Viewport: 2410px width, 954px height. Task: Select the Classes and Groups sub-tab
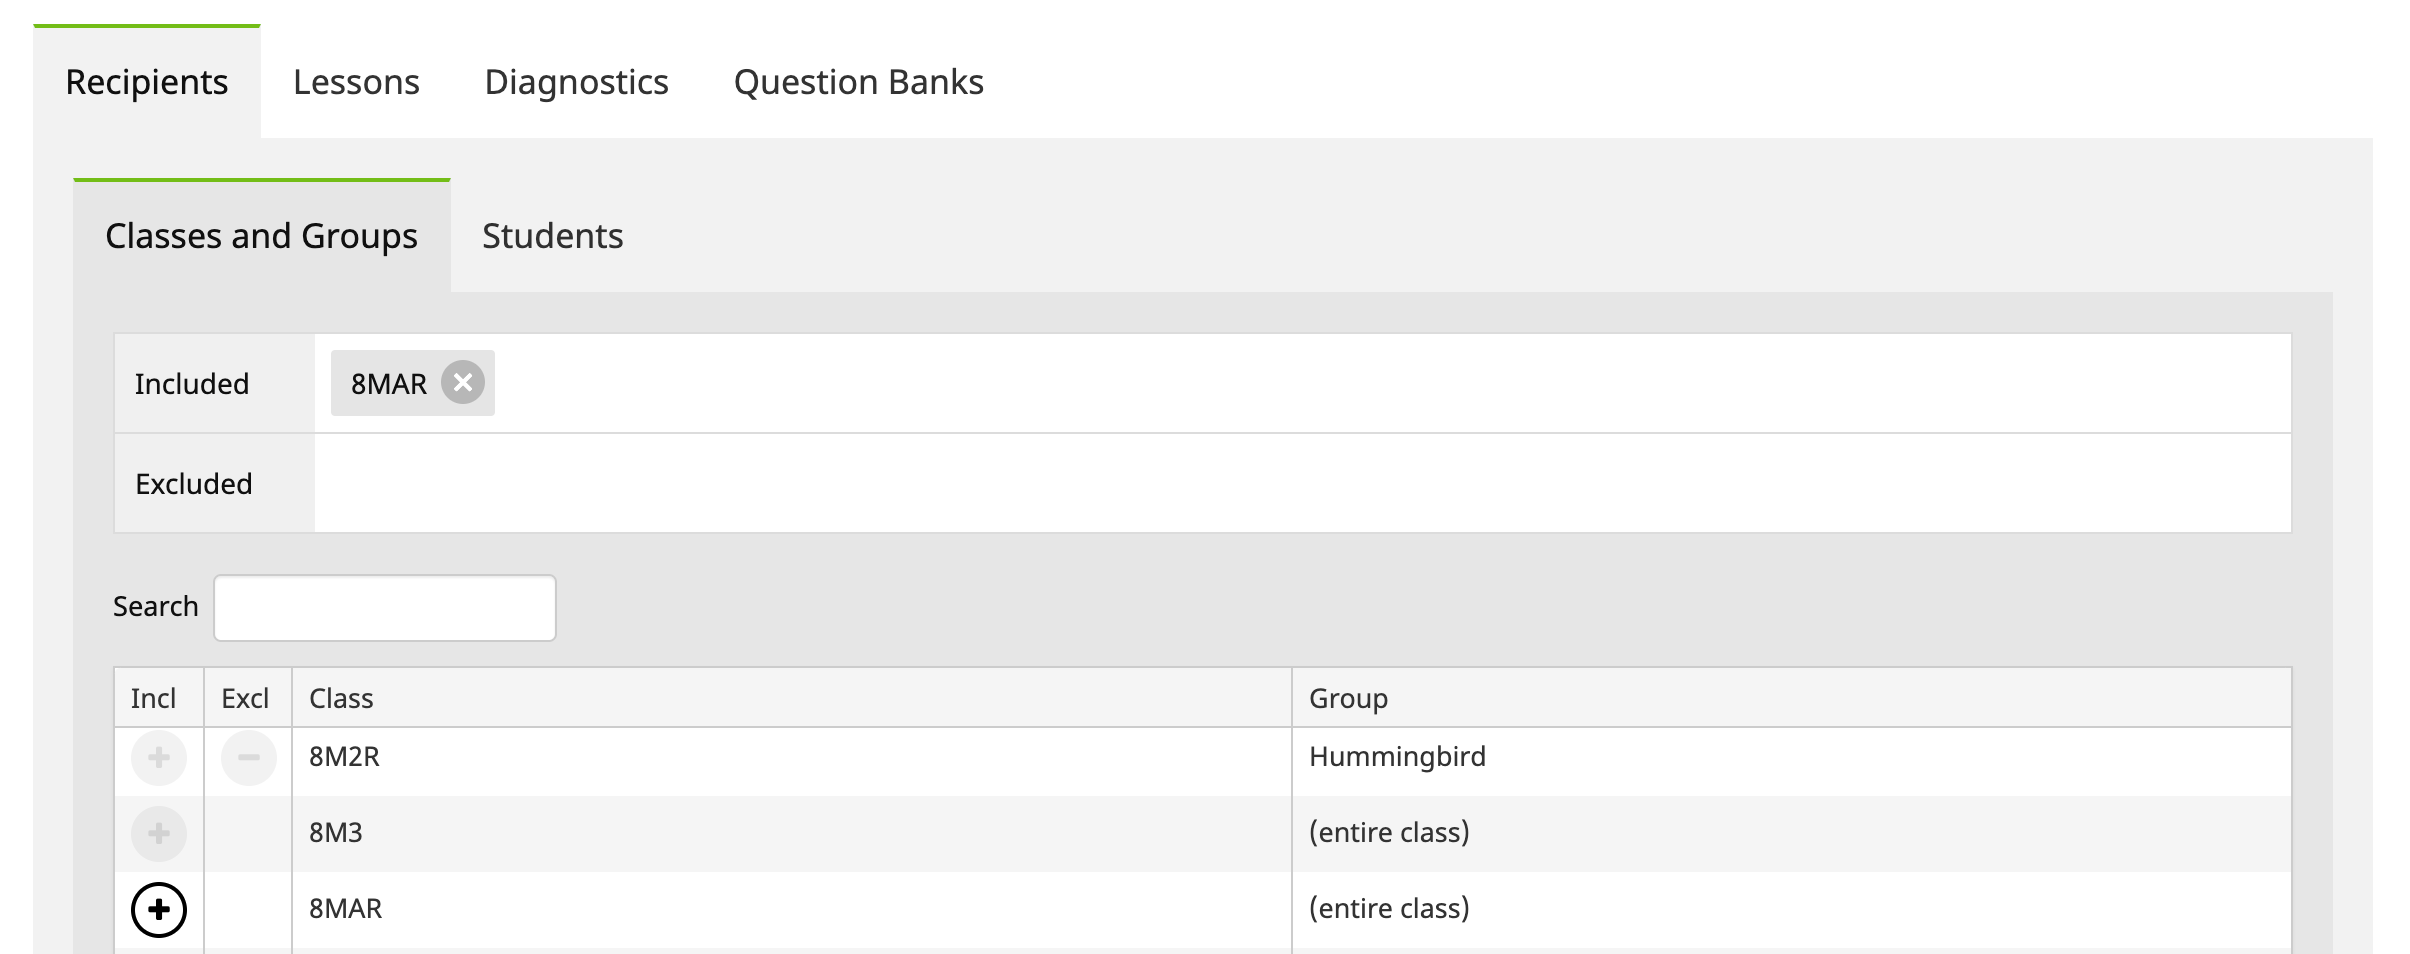[261, 236]
